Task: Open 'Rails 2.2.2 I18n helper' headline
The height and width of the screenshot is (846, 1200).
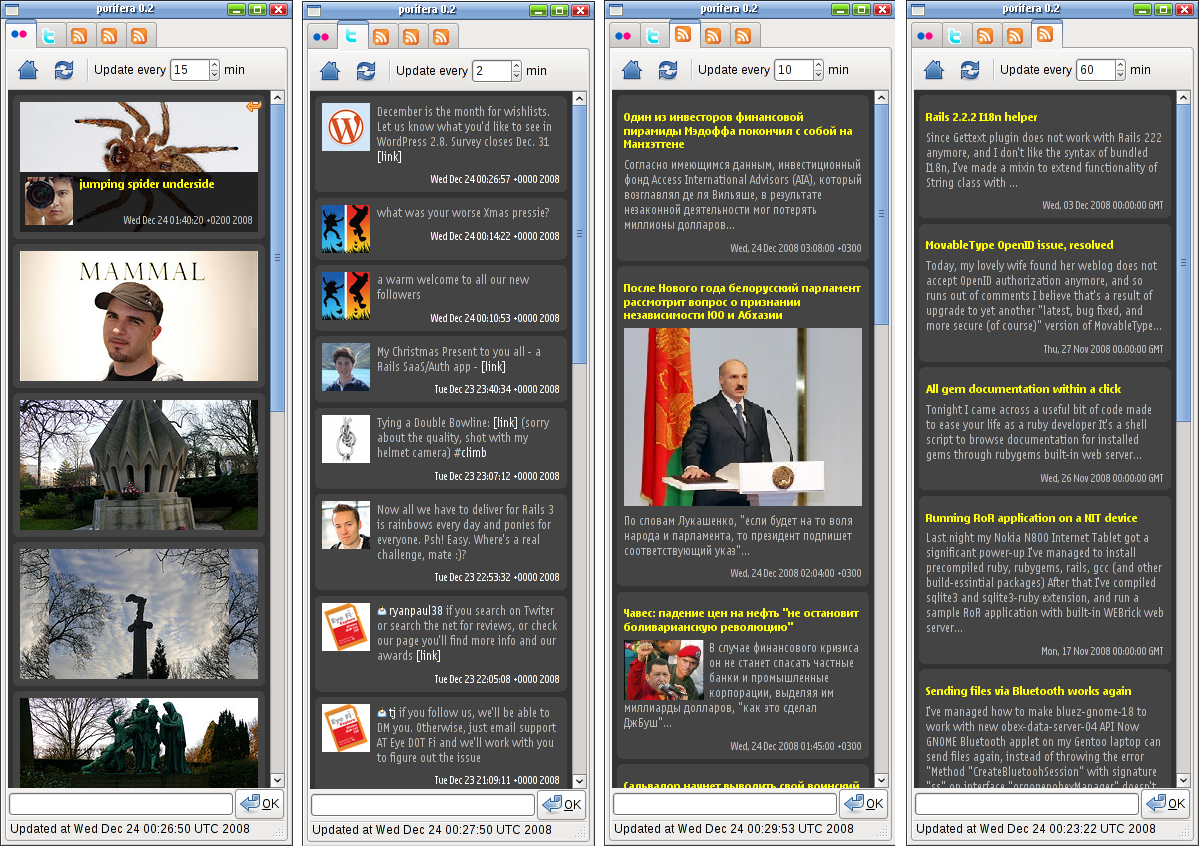Action: click(981, 117)
